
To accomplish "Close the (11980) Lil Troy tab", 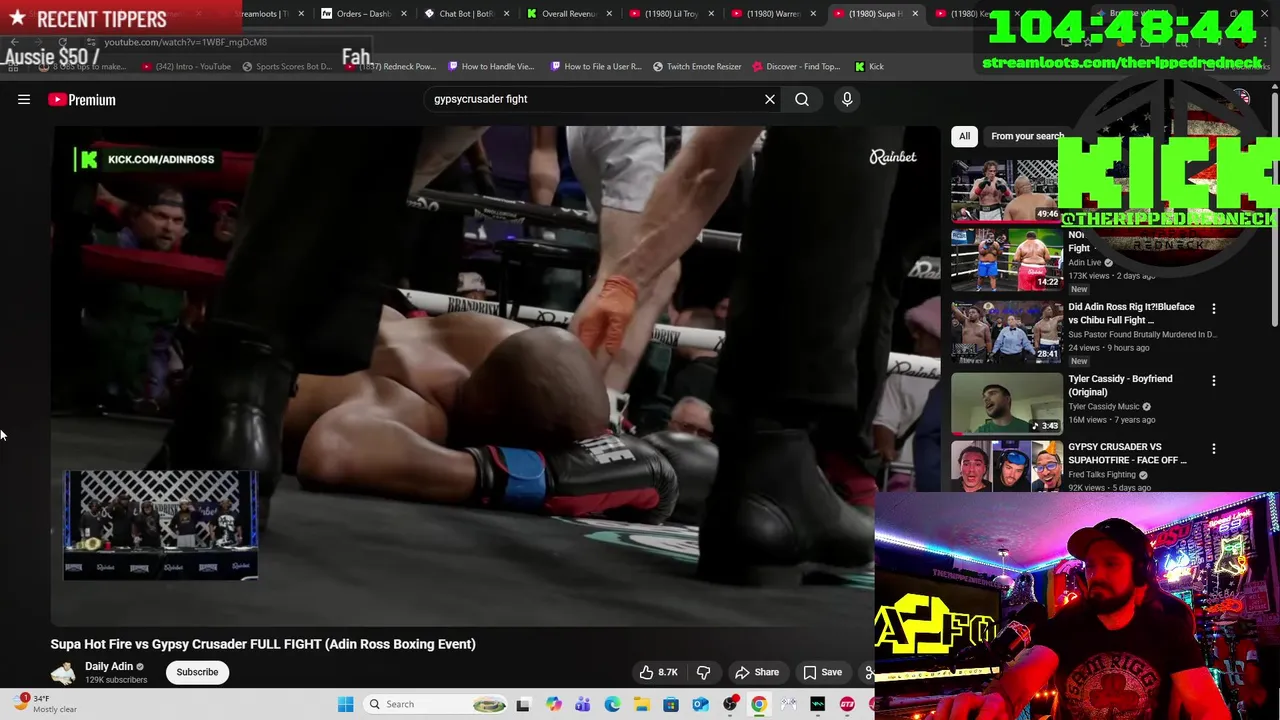I will coord(712,14).
